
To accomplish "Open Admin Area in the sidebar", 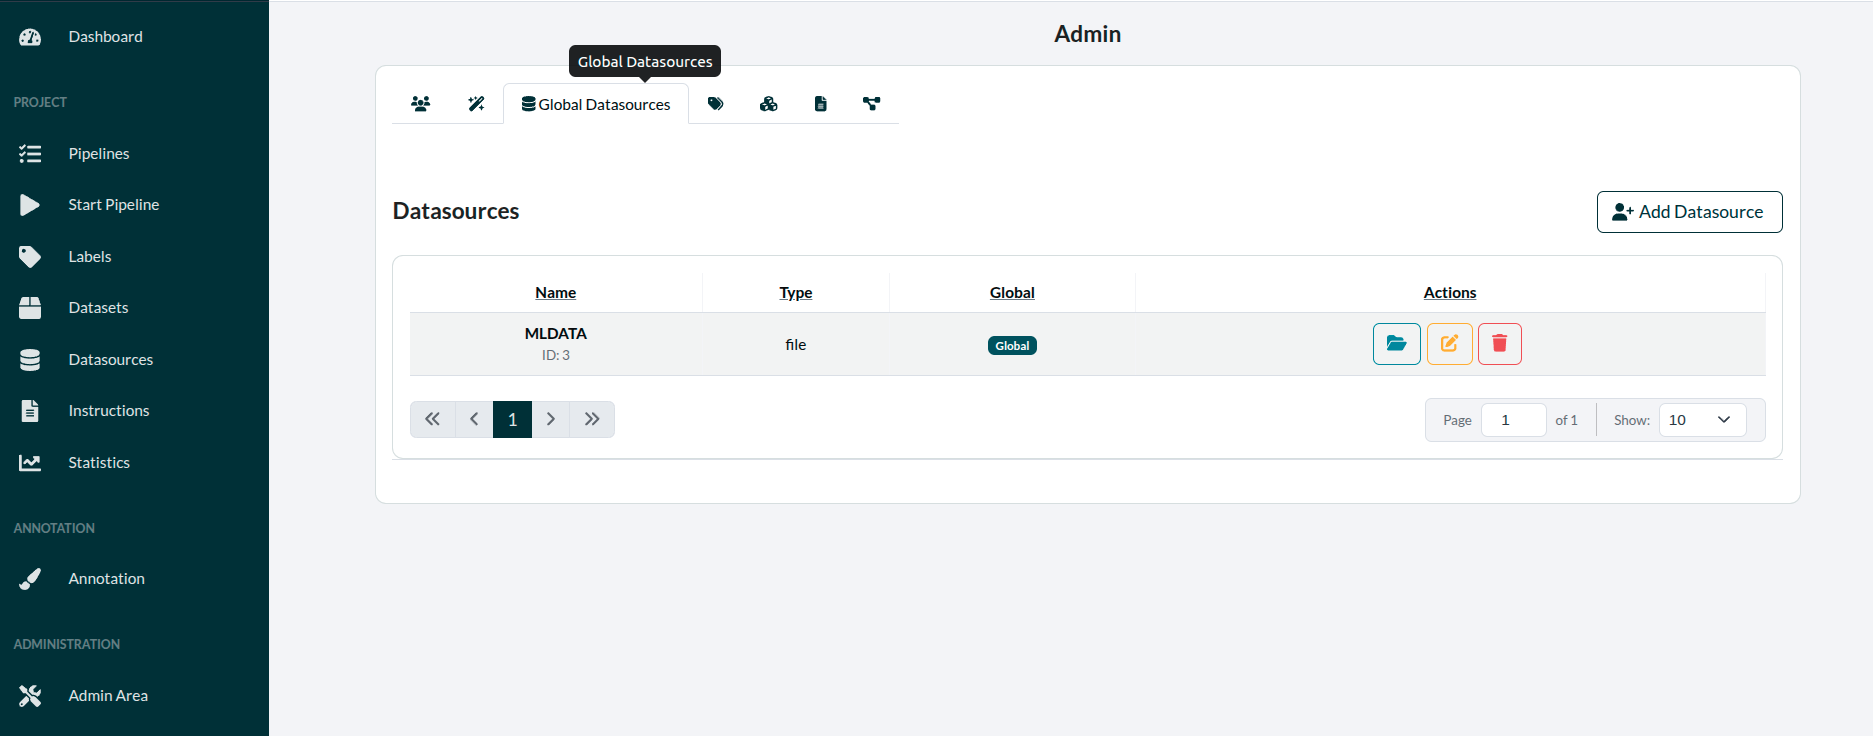I will coord(108,696).
